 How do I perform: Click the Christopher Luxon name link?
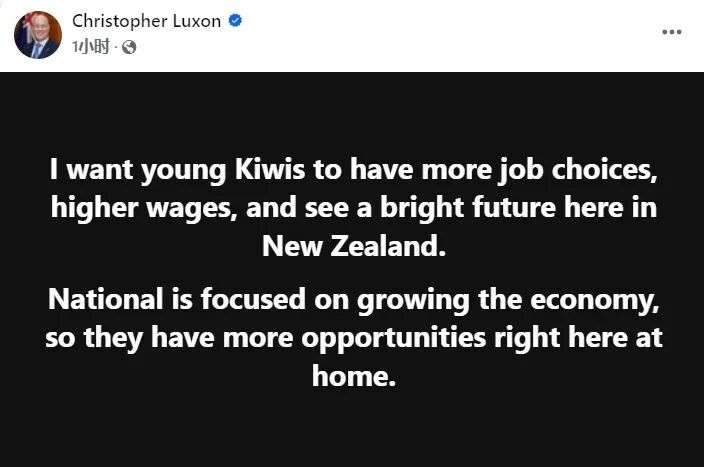tap(146, 21)
